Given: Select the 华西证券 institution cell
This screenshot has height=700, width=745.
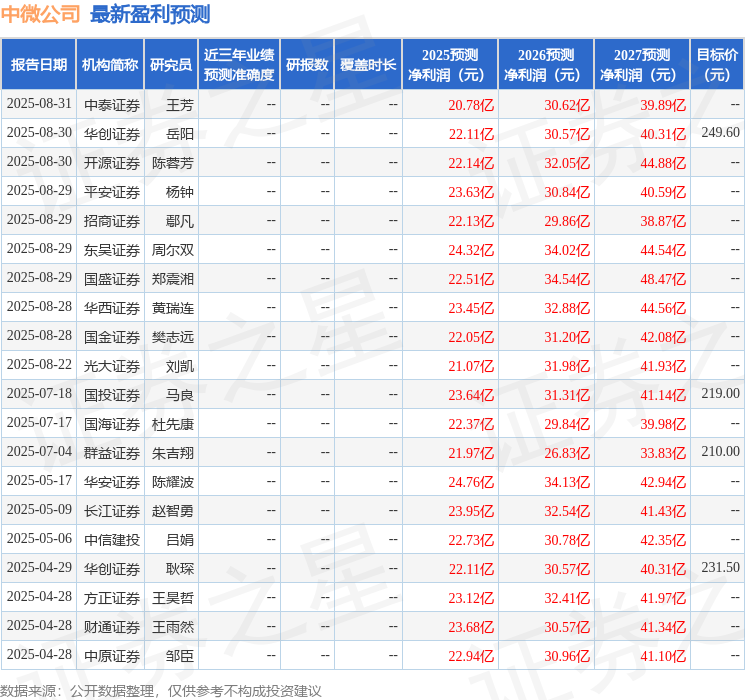Looking at the screenshot, I should [x=112, y=308].
